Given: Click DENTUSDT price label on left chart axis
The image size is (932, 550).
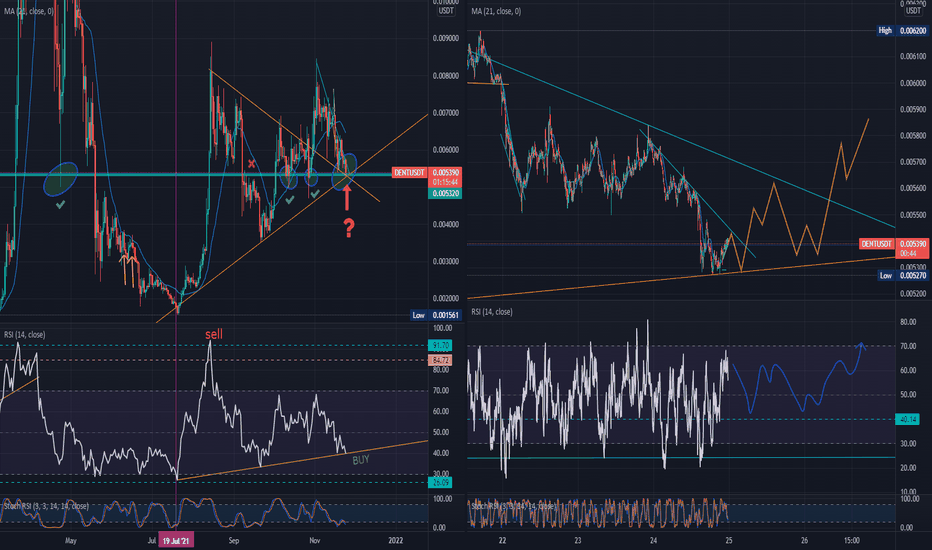Looking at the screenshot, I should pos(410,172).
